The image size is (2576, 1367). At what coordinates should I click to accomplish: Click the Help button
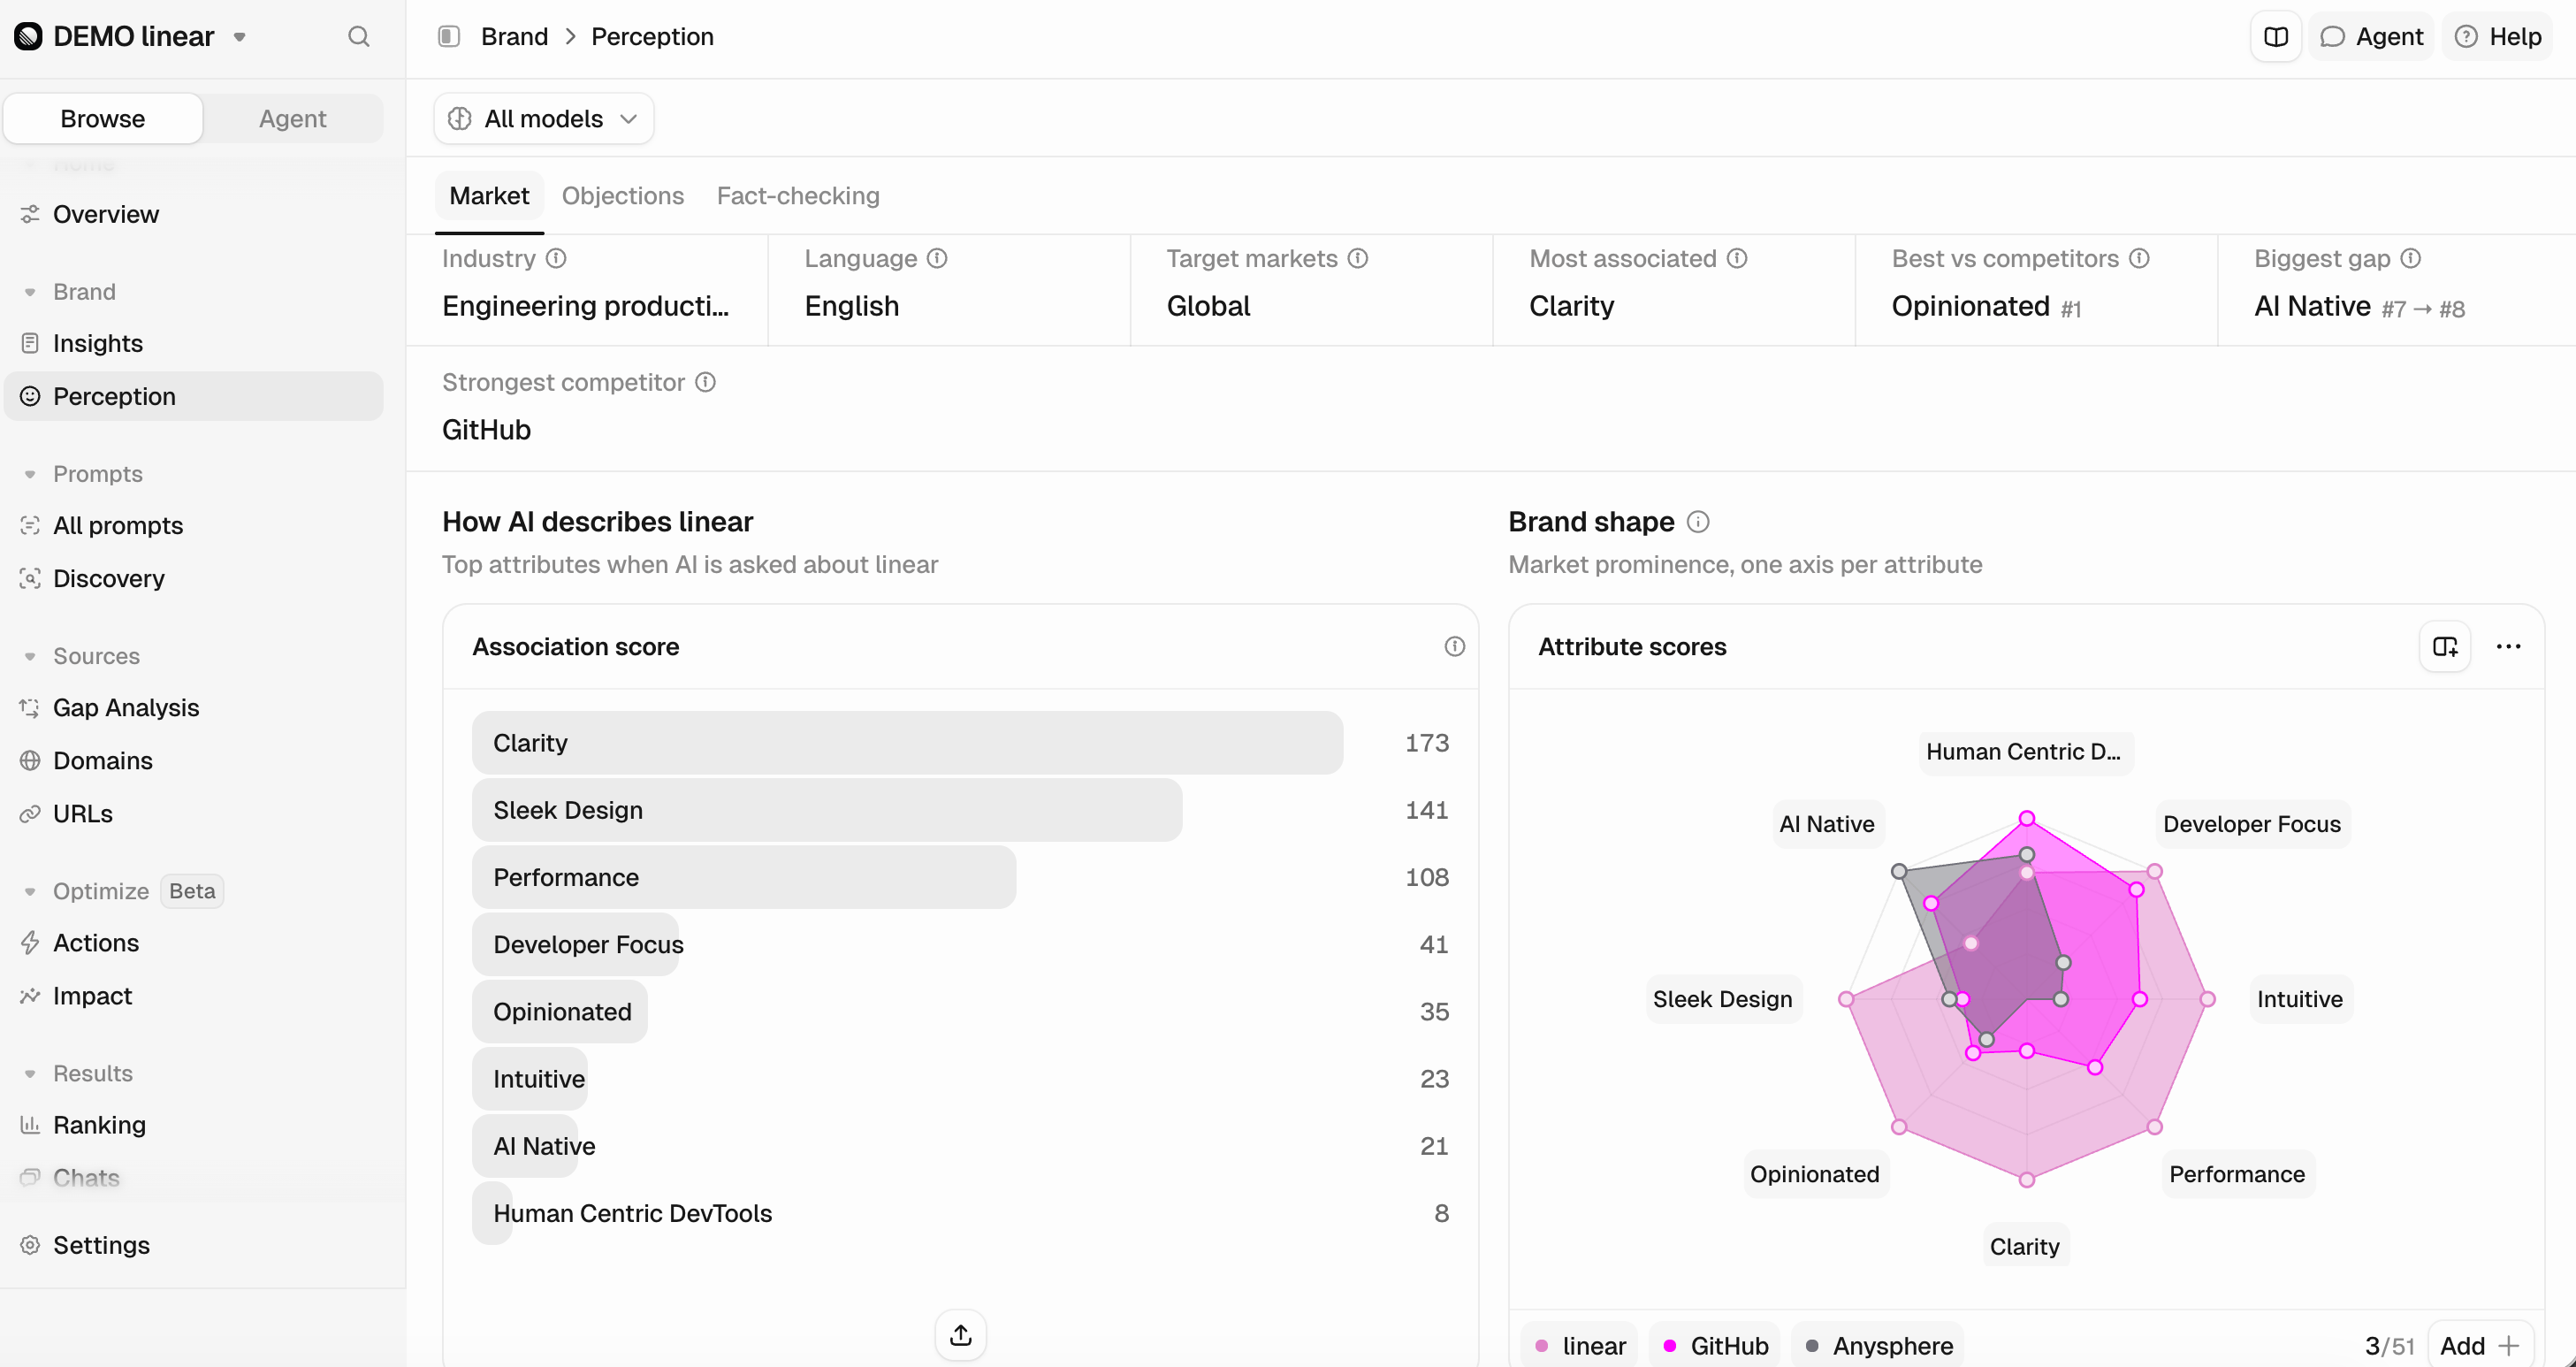pos(2498,37)
